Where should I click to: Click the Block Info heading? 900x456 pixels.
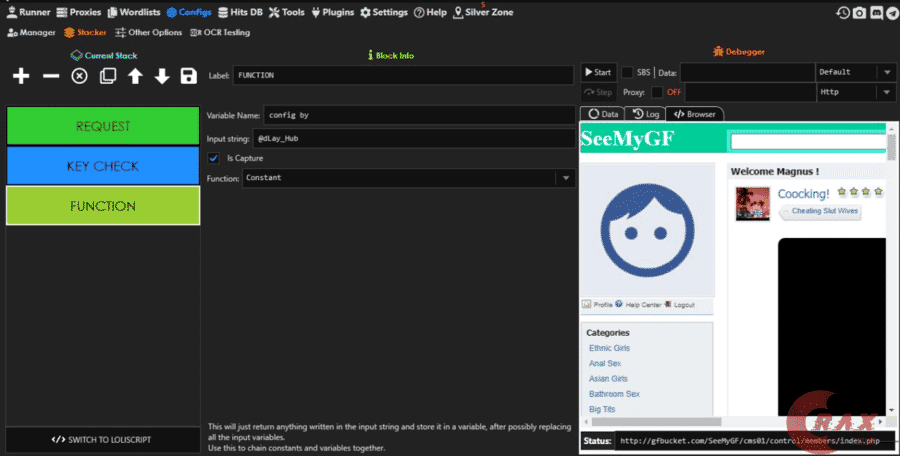[x=391, y=56]
